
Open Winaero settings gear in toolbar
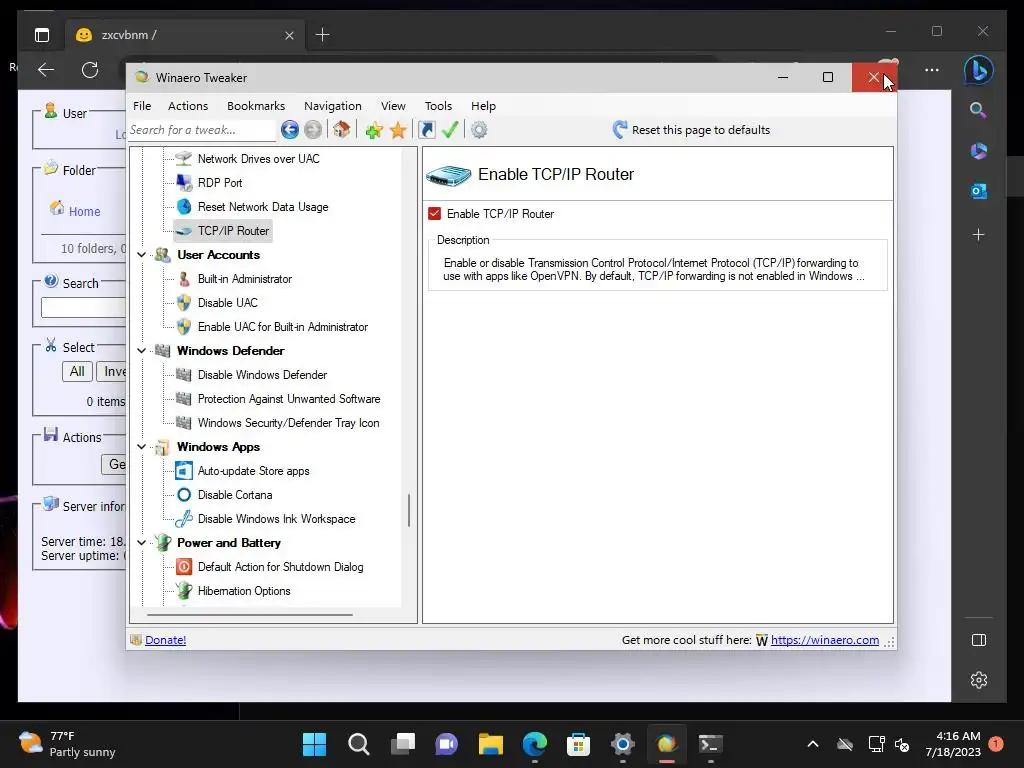click(x=479, y=130)
